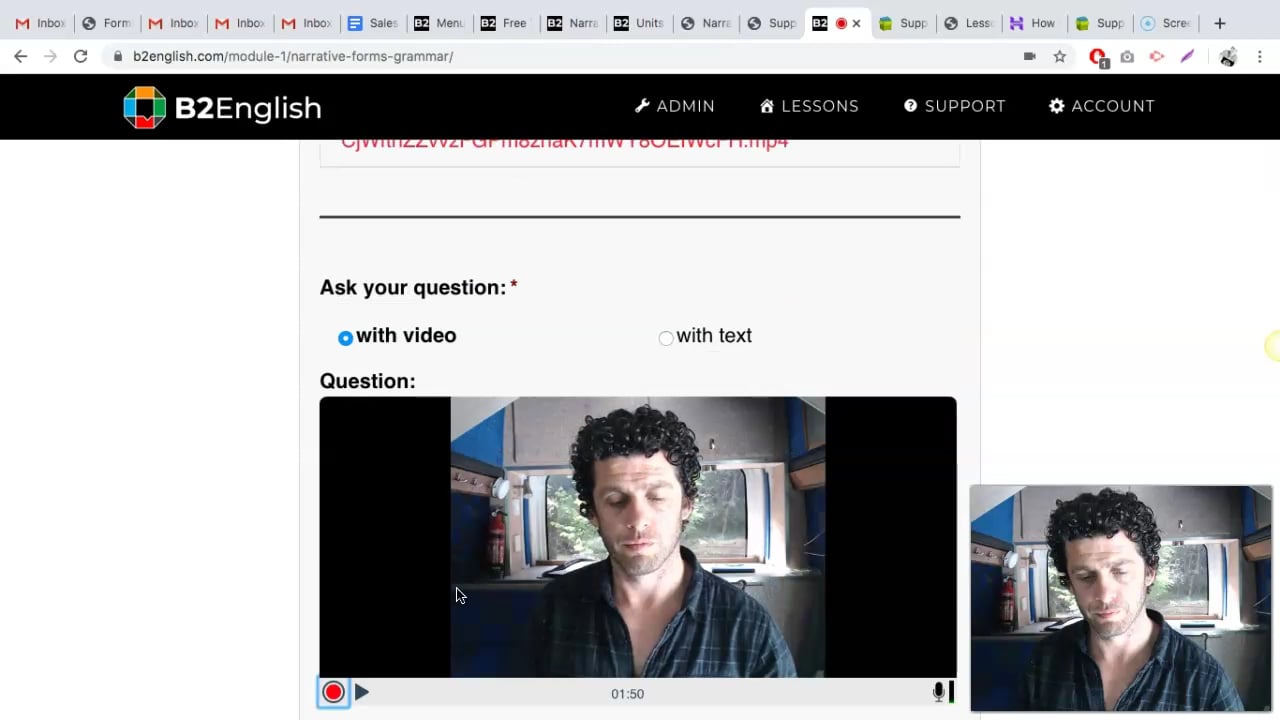
Task: Click the microphone icon in recorder bar
Action: (x=938, y=692)
